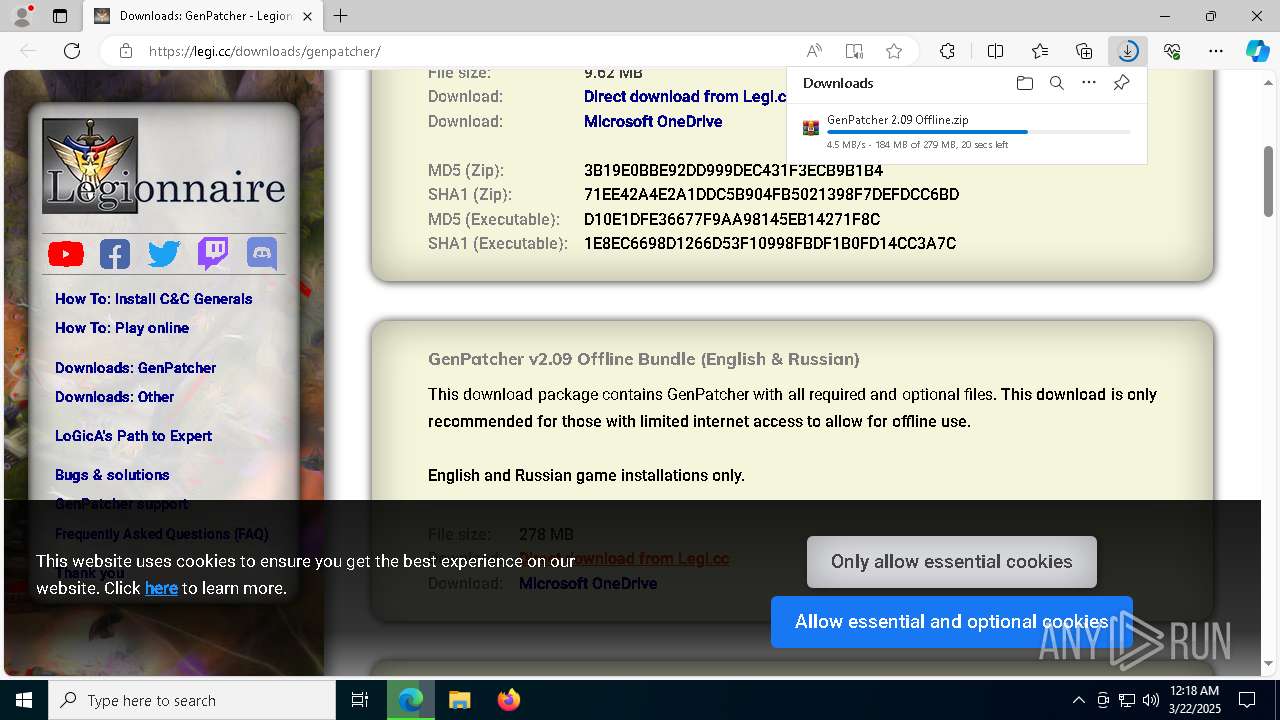Image resolution: width=1280 pixels, height=720 pixels.
Task: Pin the Downloads panel
Action: [1121, 83]
